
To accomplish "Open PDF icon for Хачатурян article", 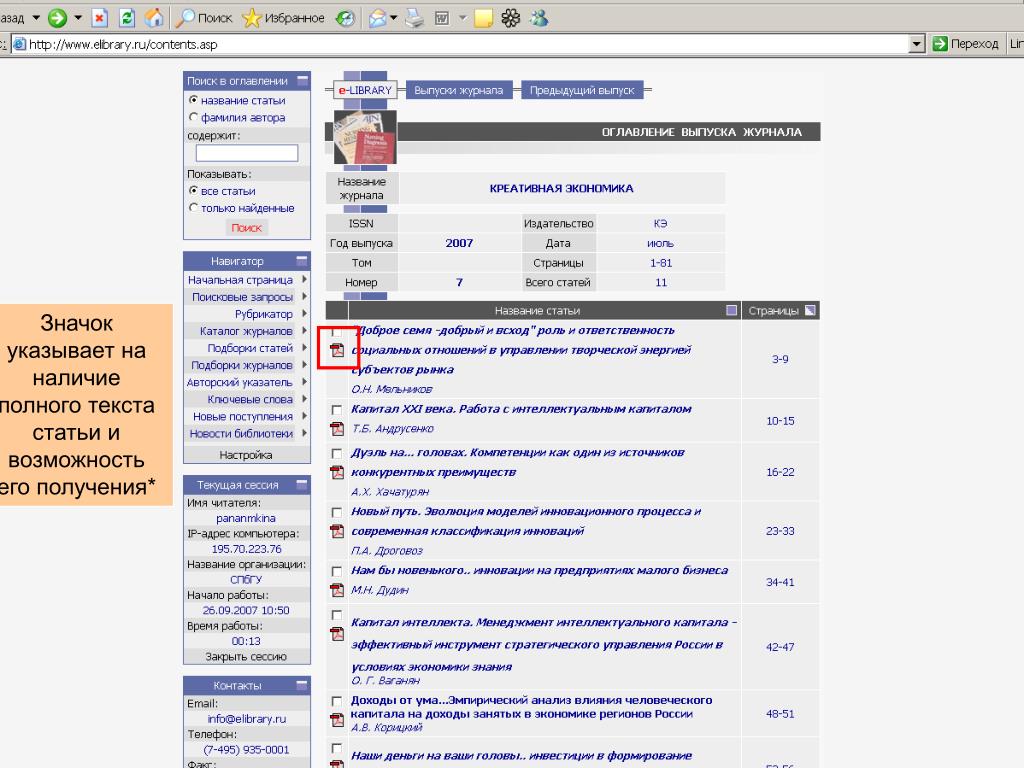I will click(x=337, y=472).
